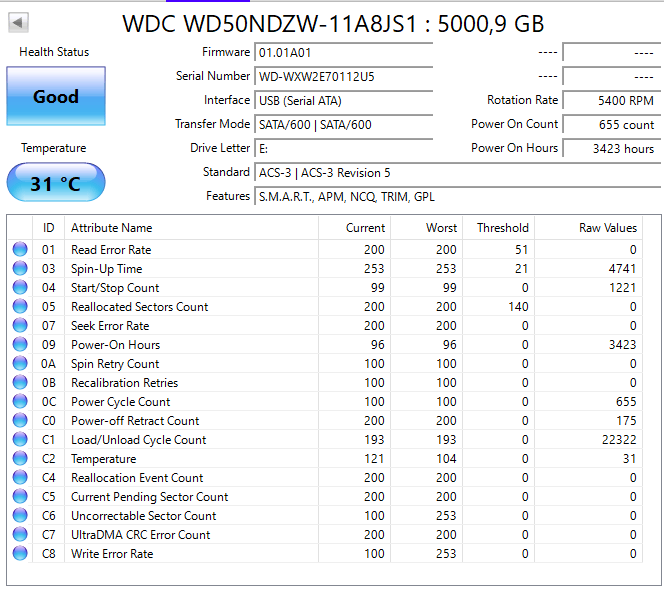664x589 pixels.
Task: Select the Uncorrectable Sector Count attribute name
Action: [x=144, y=516]
